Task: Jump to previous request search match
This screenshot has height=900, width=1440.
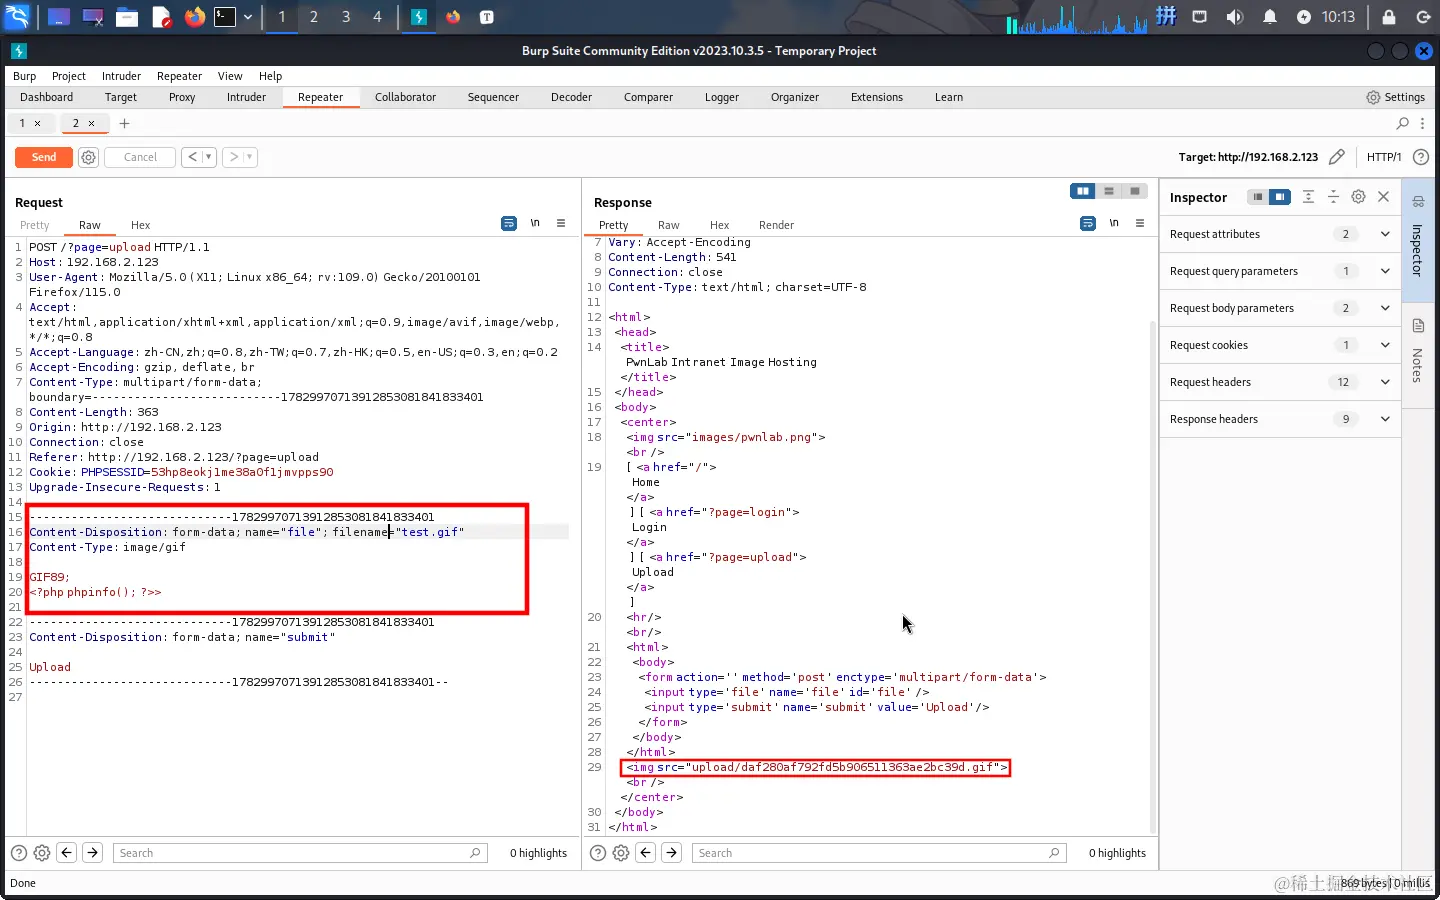Action: [67, 853]
